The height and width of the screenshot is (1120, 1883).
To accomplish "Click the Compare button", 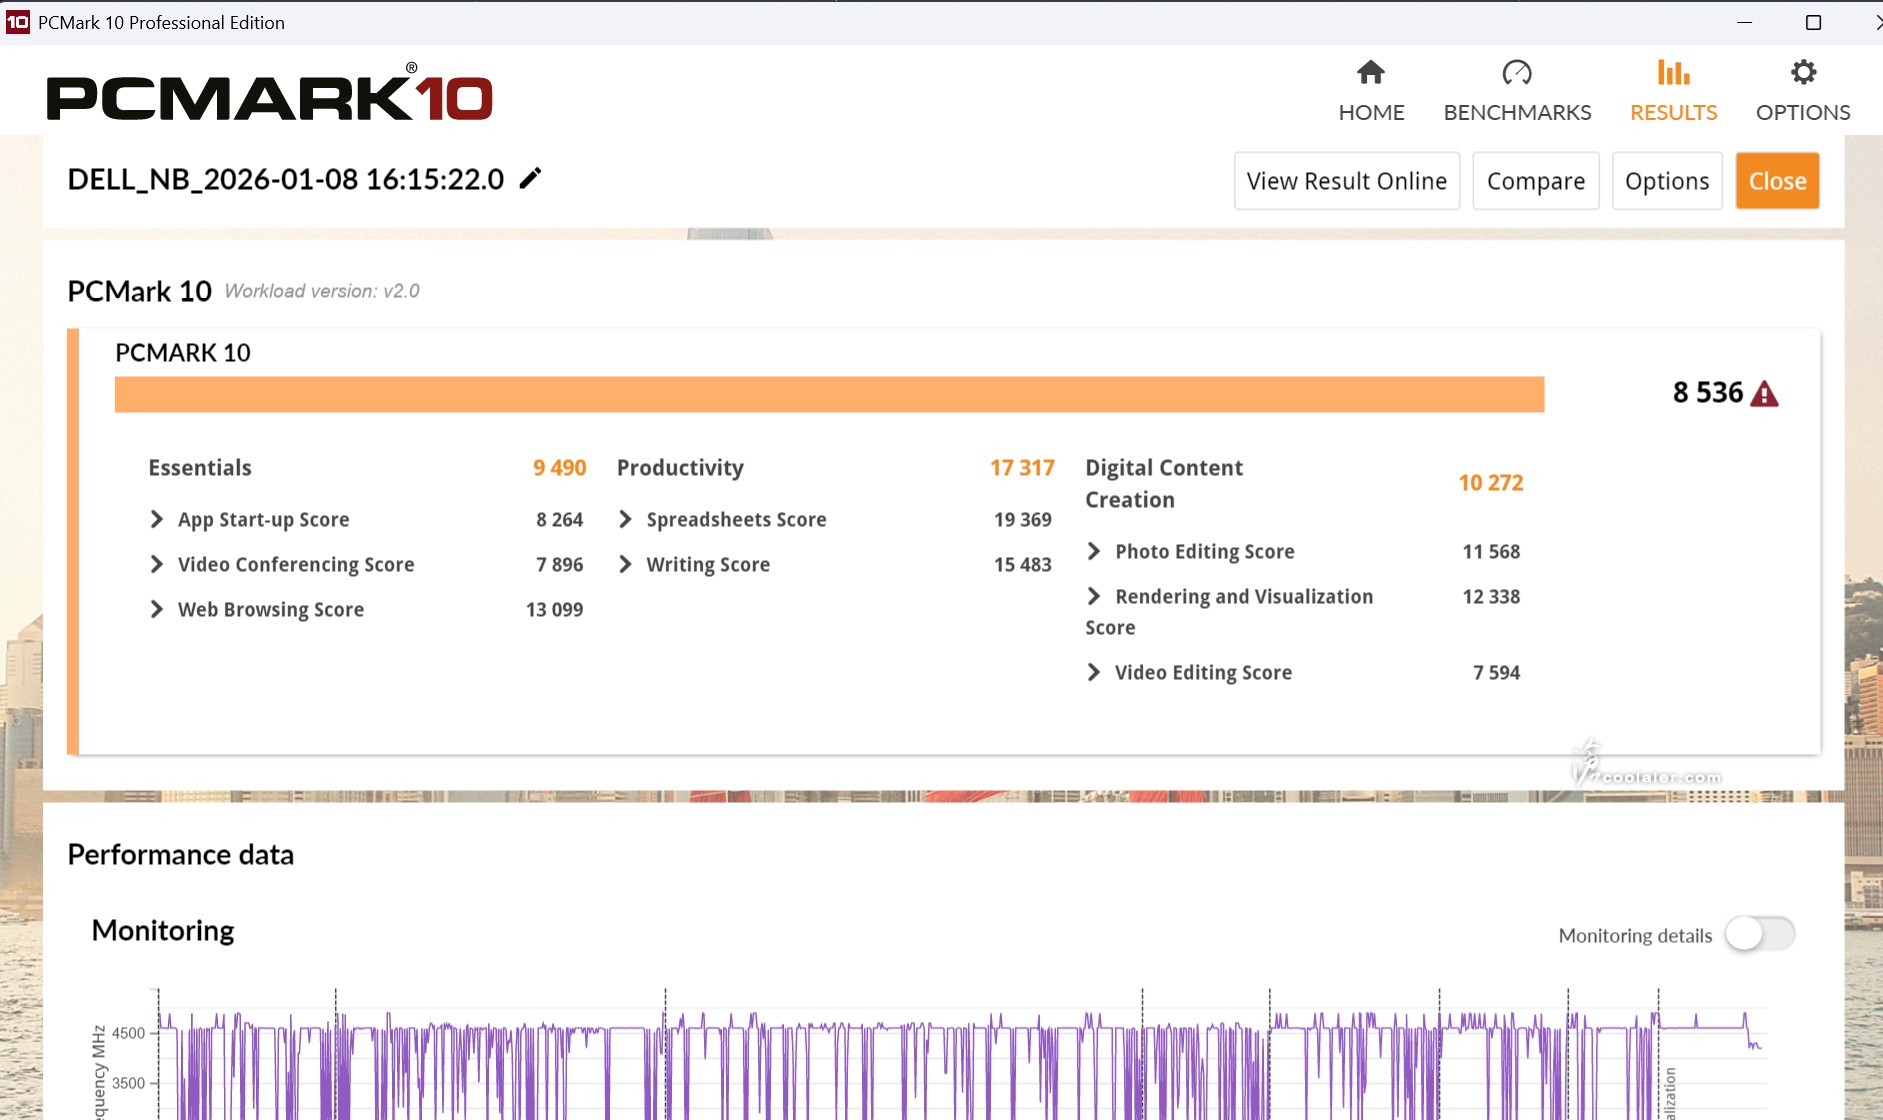I will tap(1536, 181).
